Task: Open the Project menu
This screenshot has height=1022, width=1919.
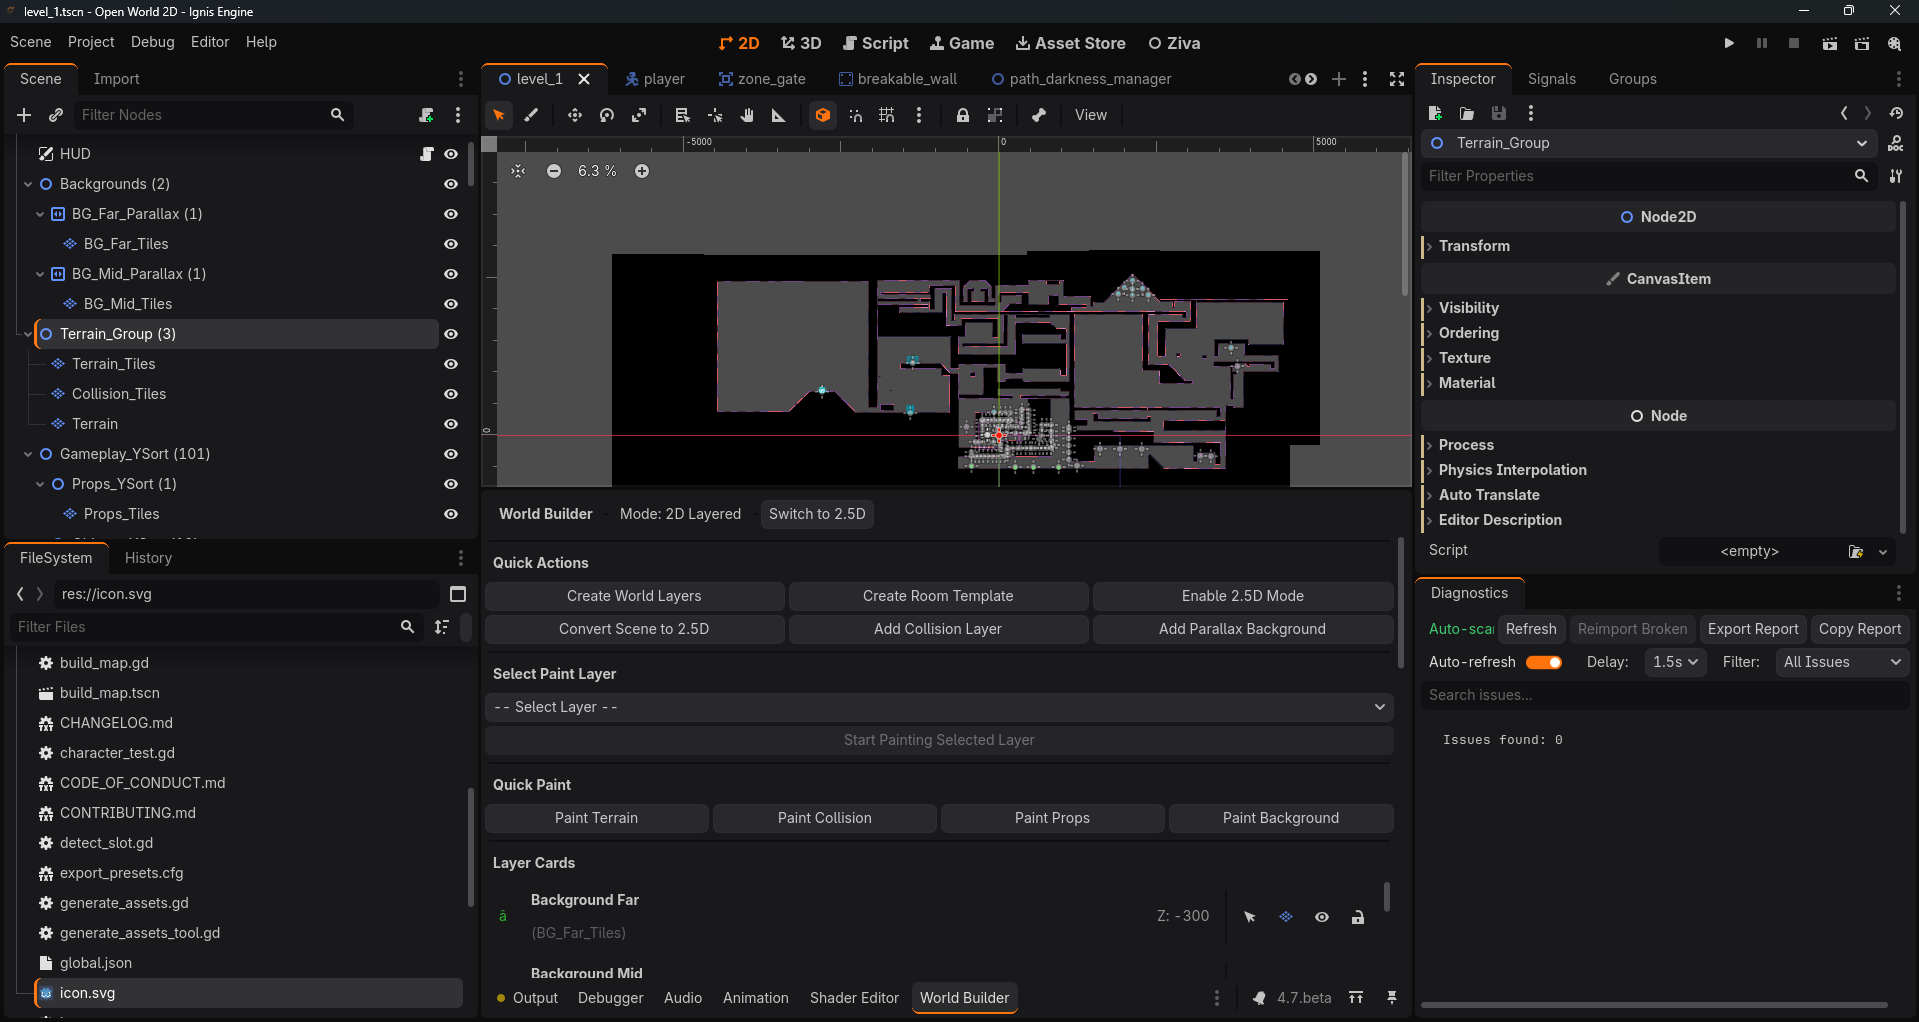Action: [x=91, y=42]
